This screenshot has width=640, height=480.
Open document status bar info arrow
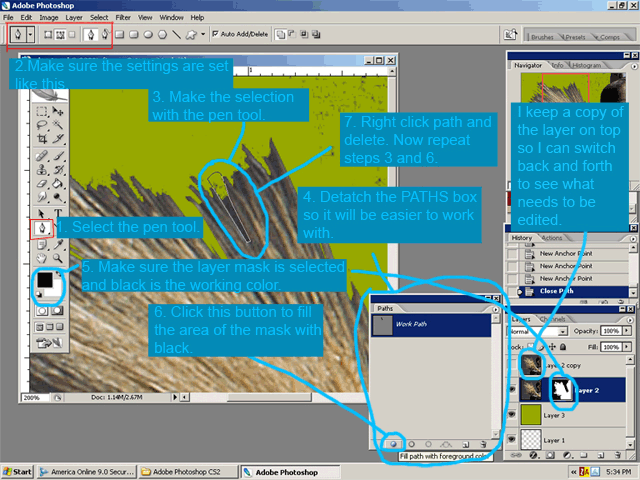coord(175,397)
